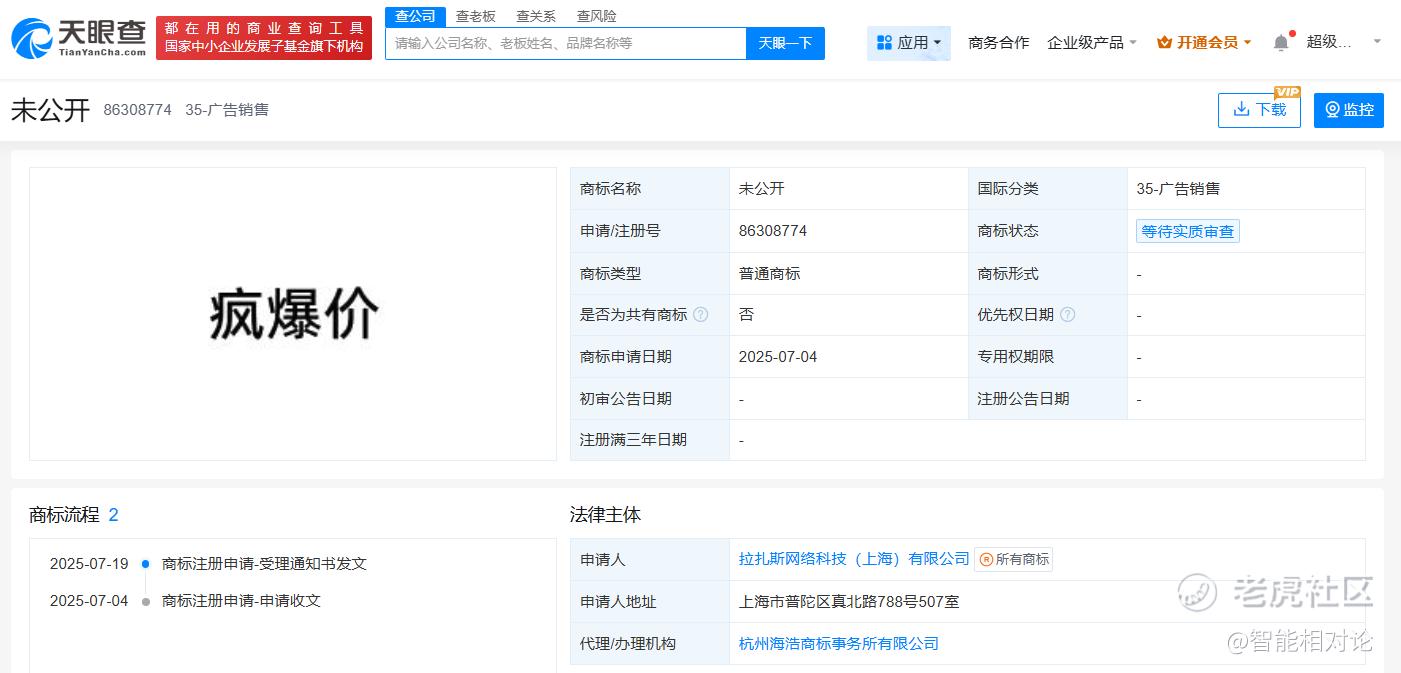Image resolution: width=1401 pixels, height=673 pixels.
Task: Click the 疯爆价 trademark image
Action: (293, 314)
